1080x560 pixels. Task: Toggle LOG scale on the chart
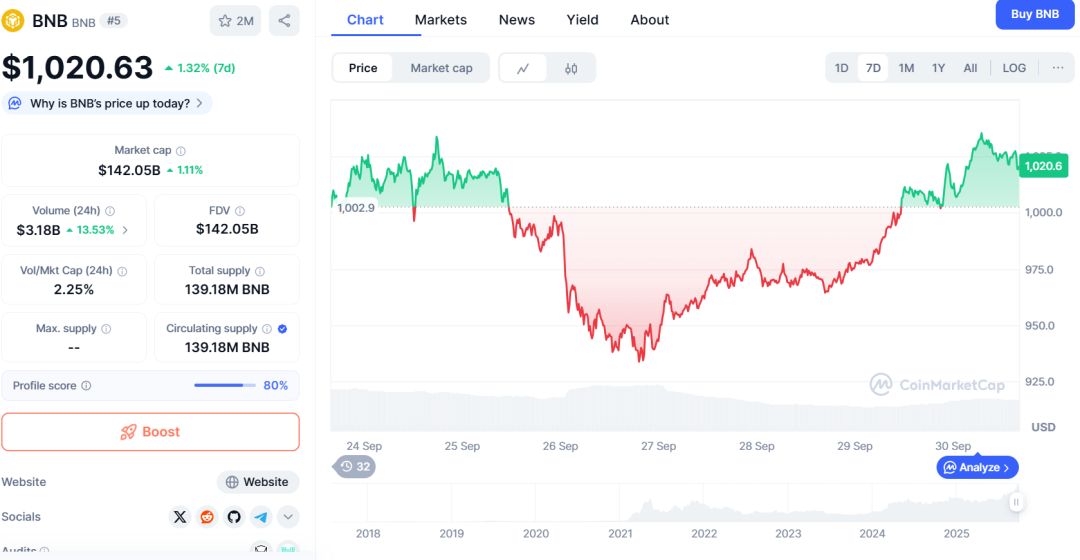[x=1014, y=68]
